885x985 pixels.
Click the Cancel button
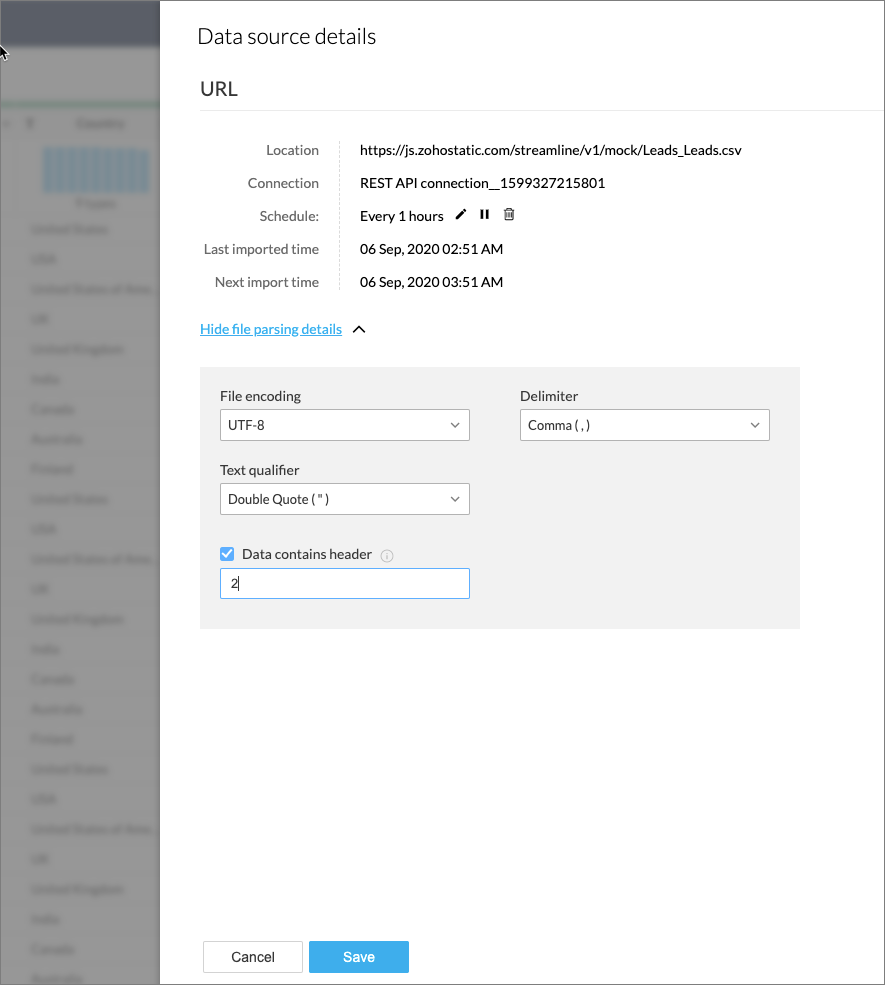253,957
